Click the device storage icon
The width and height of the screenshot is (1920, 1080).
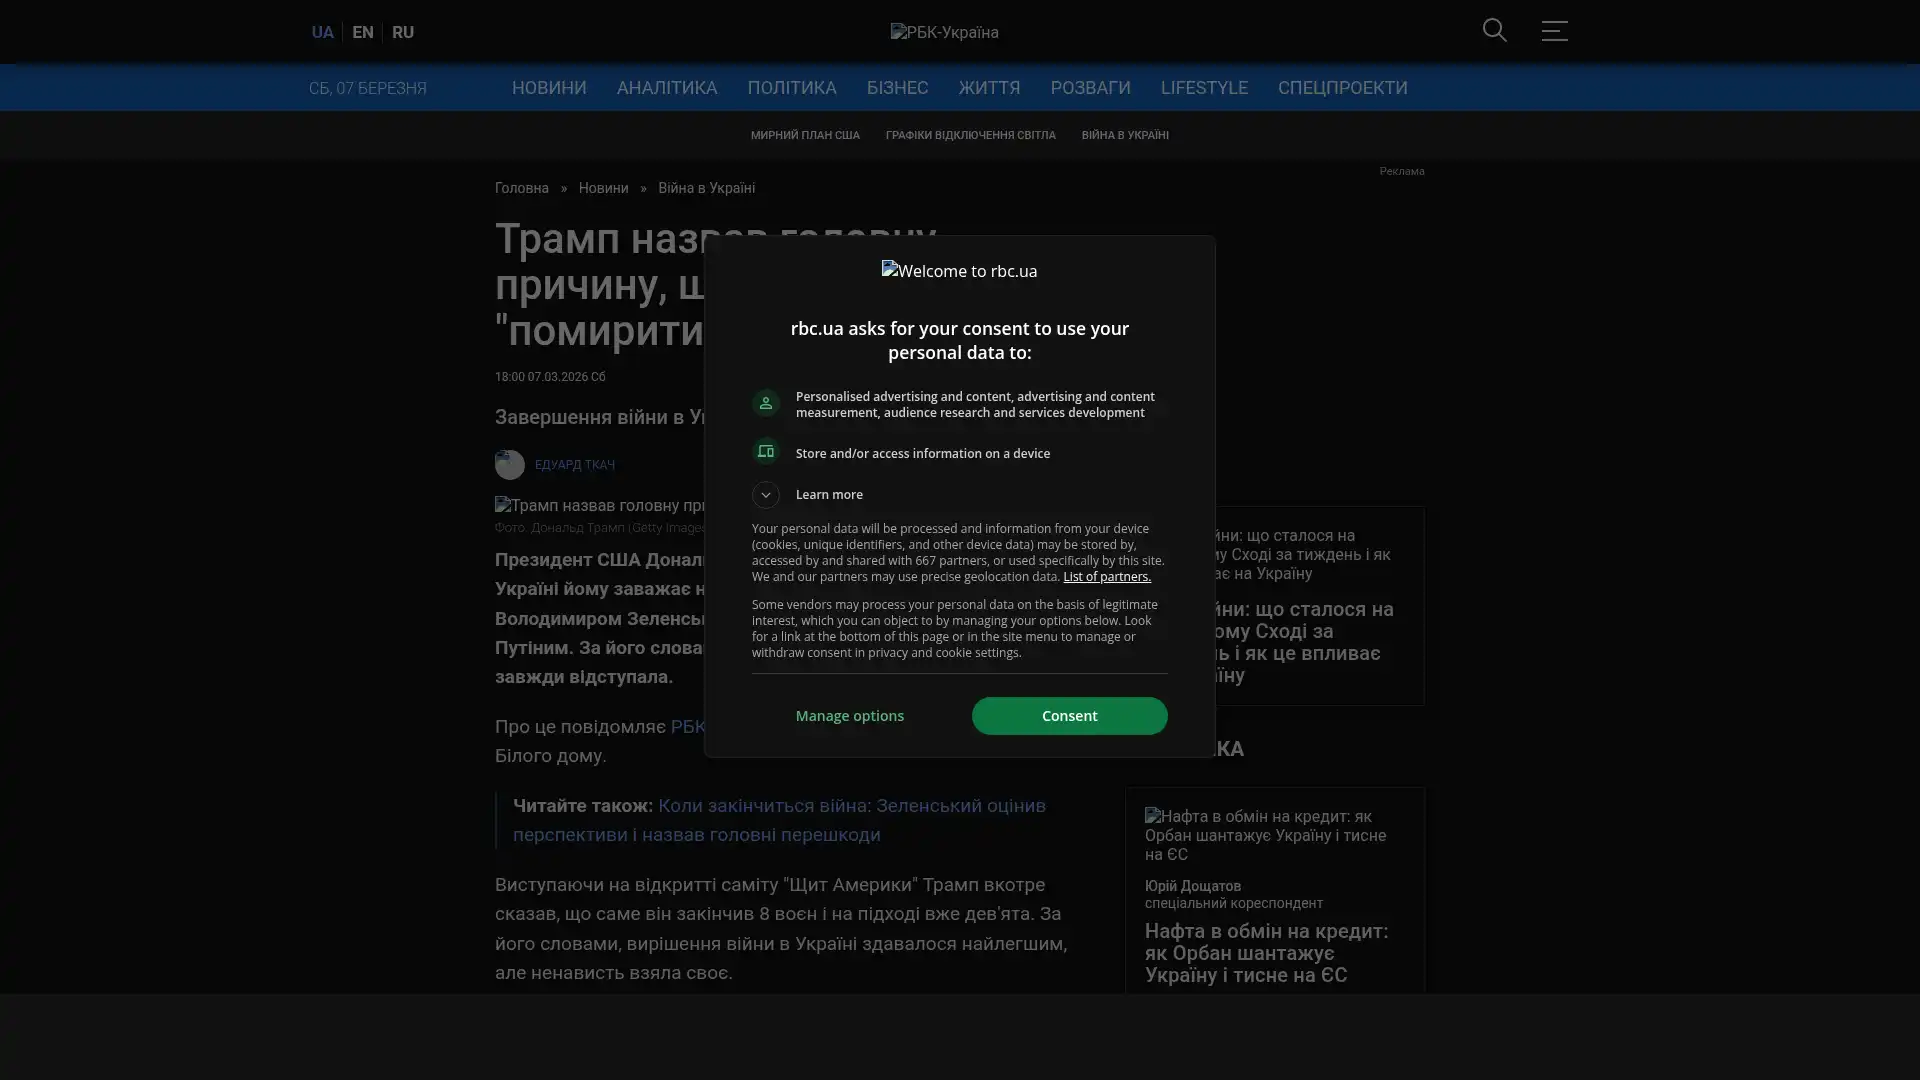click(x=765, y=452)
